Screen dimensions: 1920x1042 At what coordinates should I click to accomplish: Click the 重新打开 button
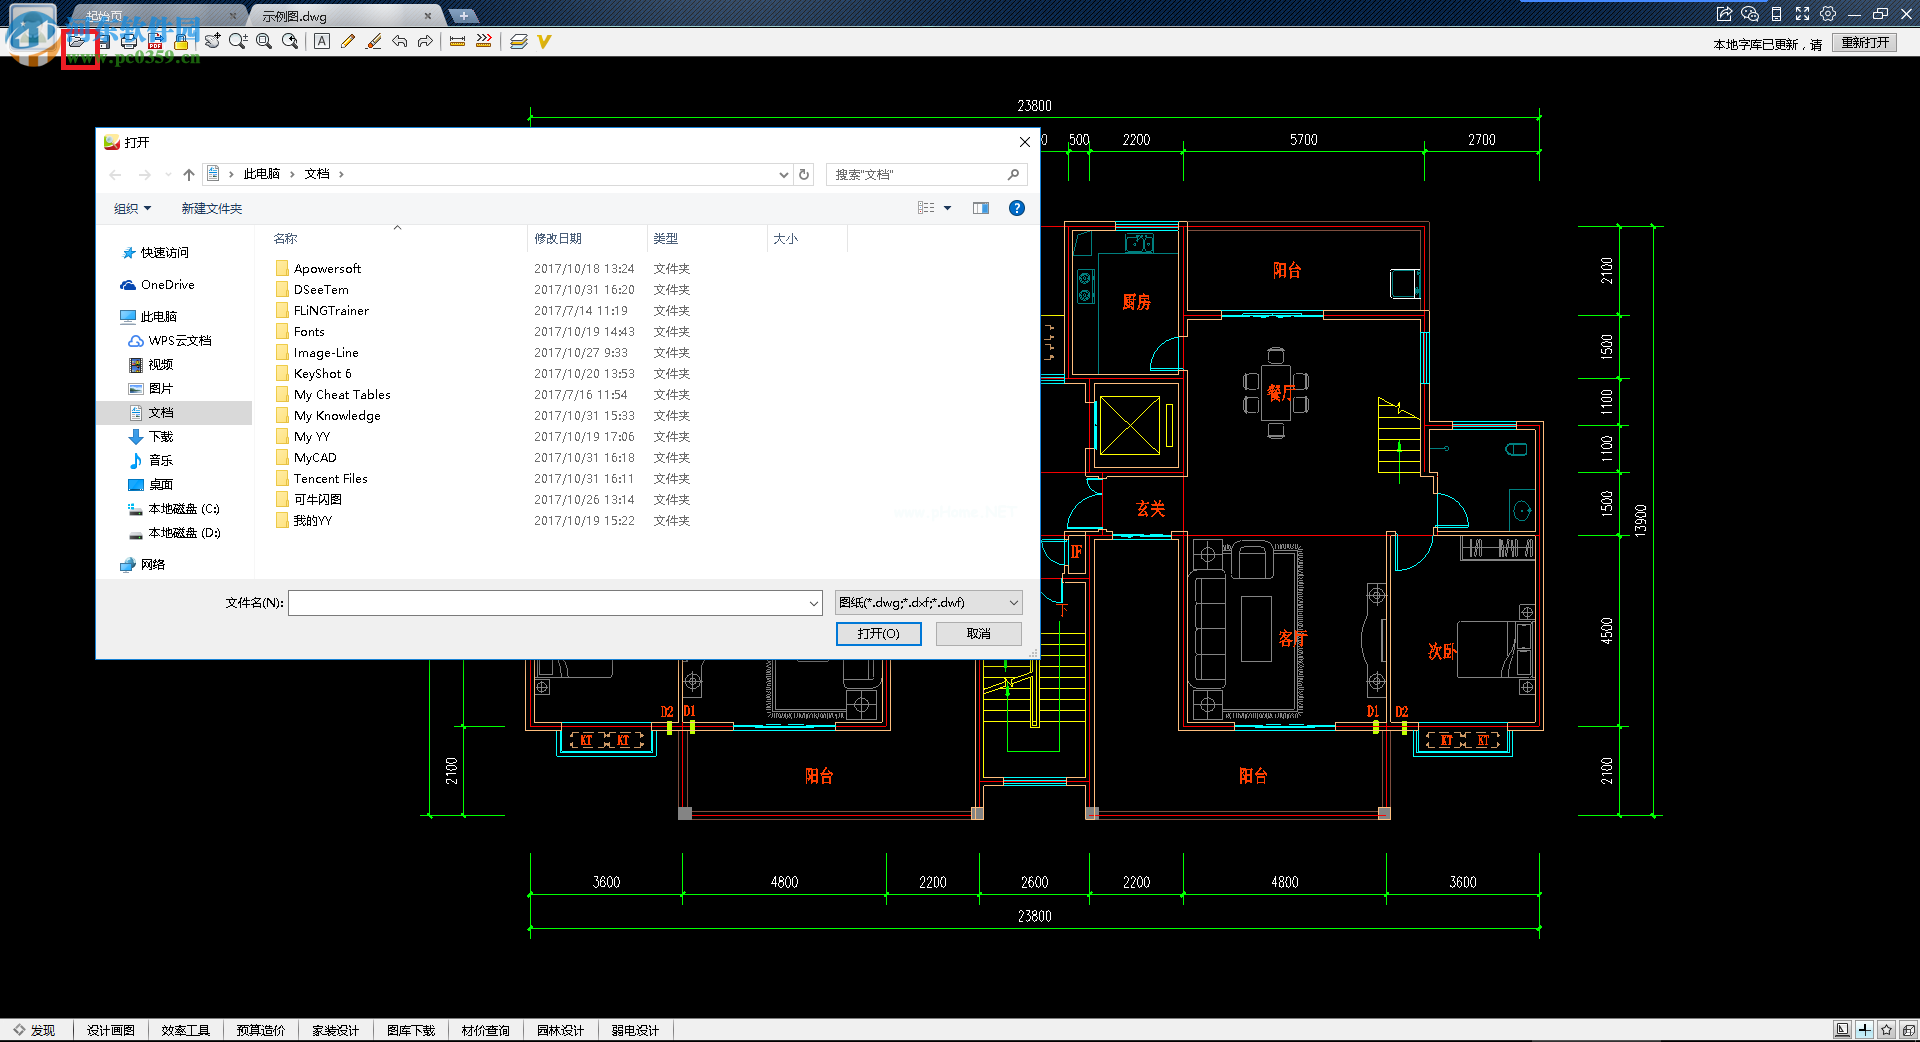1865,43
